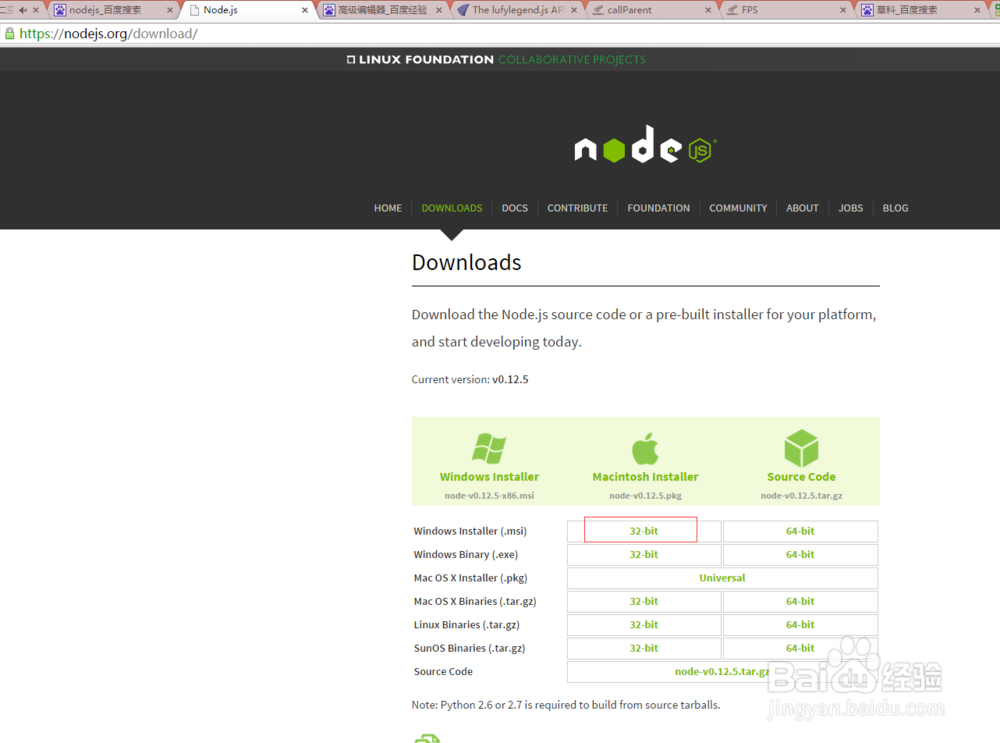
Task: Download Mac OS X Binaries 64-bit
Action: click(800, 601)
